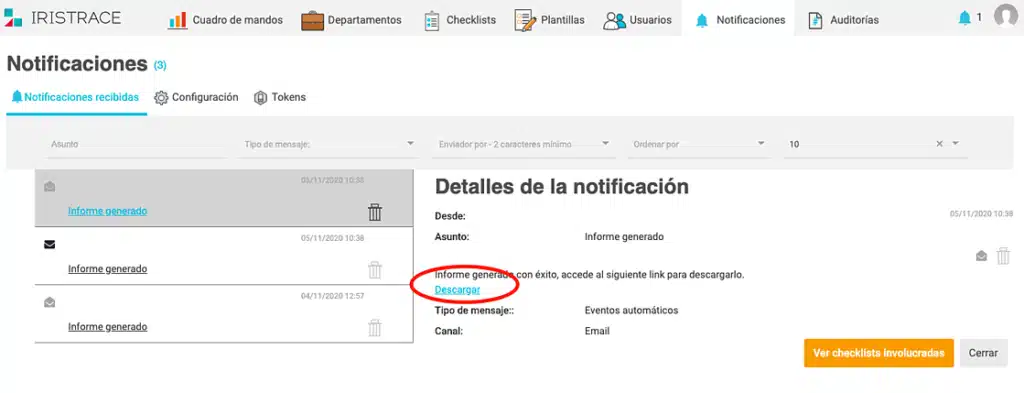The height and width of the screenshot is (393, 1024).
Task: Go to Departamentos section
Action: point(351,20)
